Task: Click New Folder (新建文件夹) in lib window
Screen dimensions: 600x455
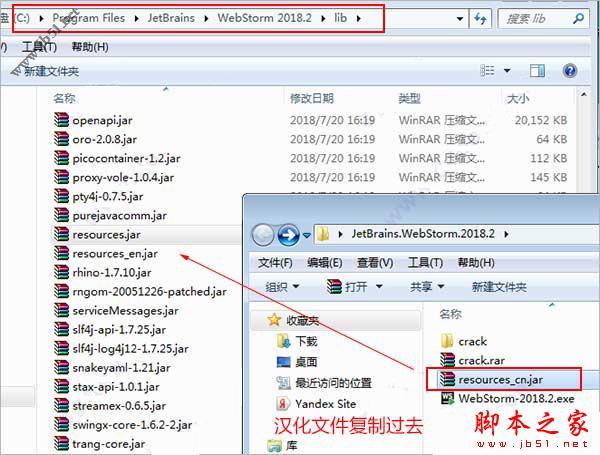Action: click(x=52, y=71)
